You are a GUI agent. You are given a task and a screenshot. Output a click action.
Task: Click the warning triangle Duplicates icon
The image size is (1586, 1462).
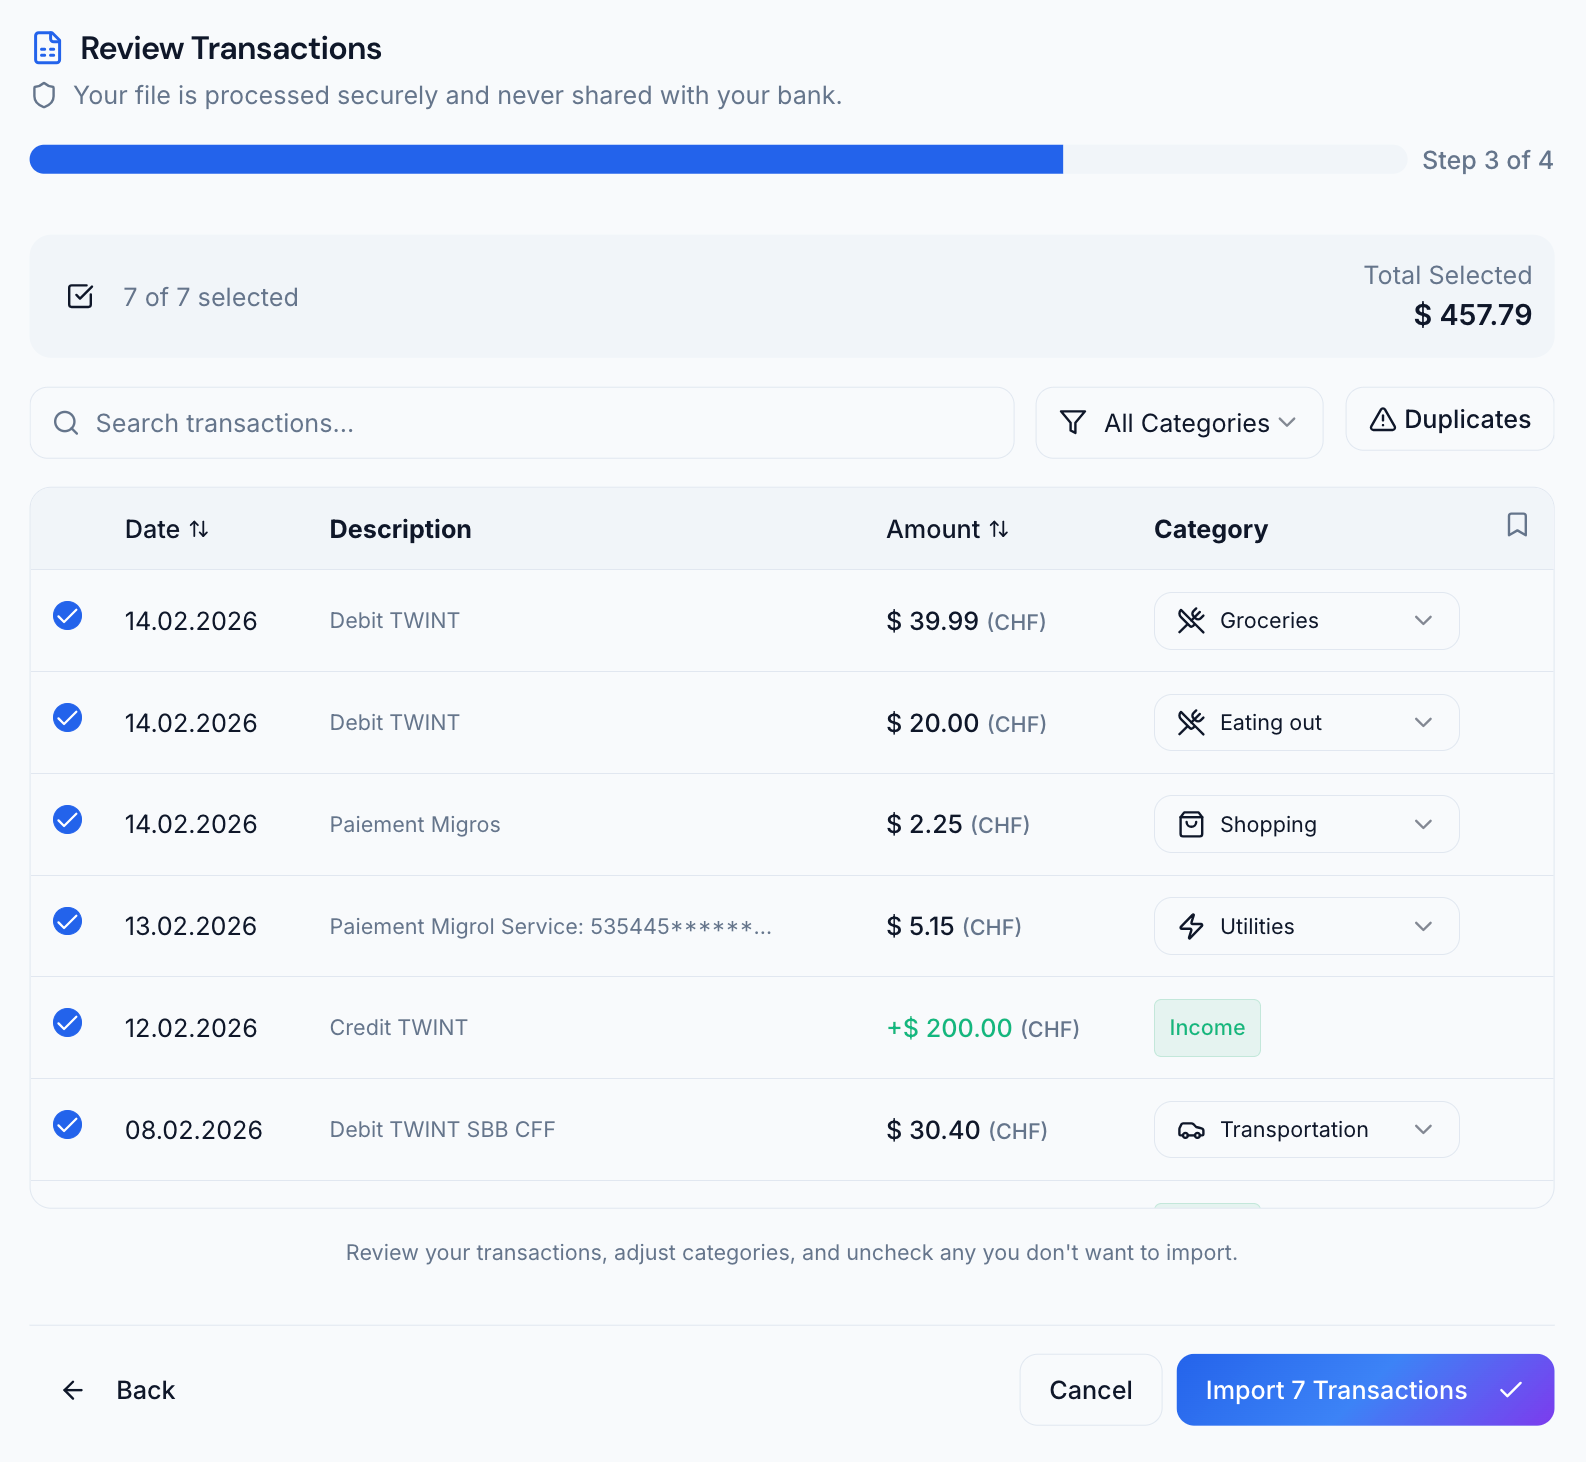pos(1382,420)
